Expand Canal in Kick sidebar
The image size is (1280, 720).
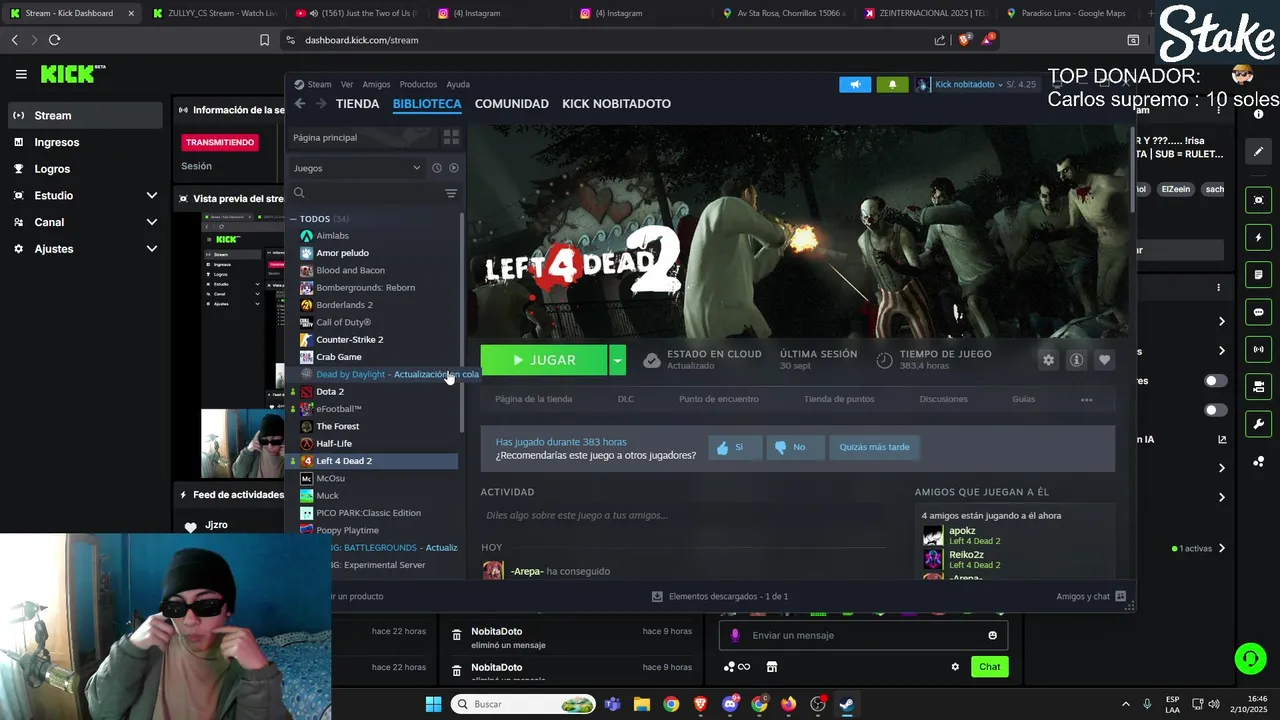[x=152, y=222]
